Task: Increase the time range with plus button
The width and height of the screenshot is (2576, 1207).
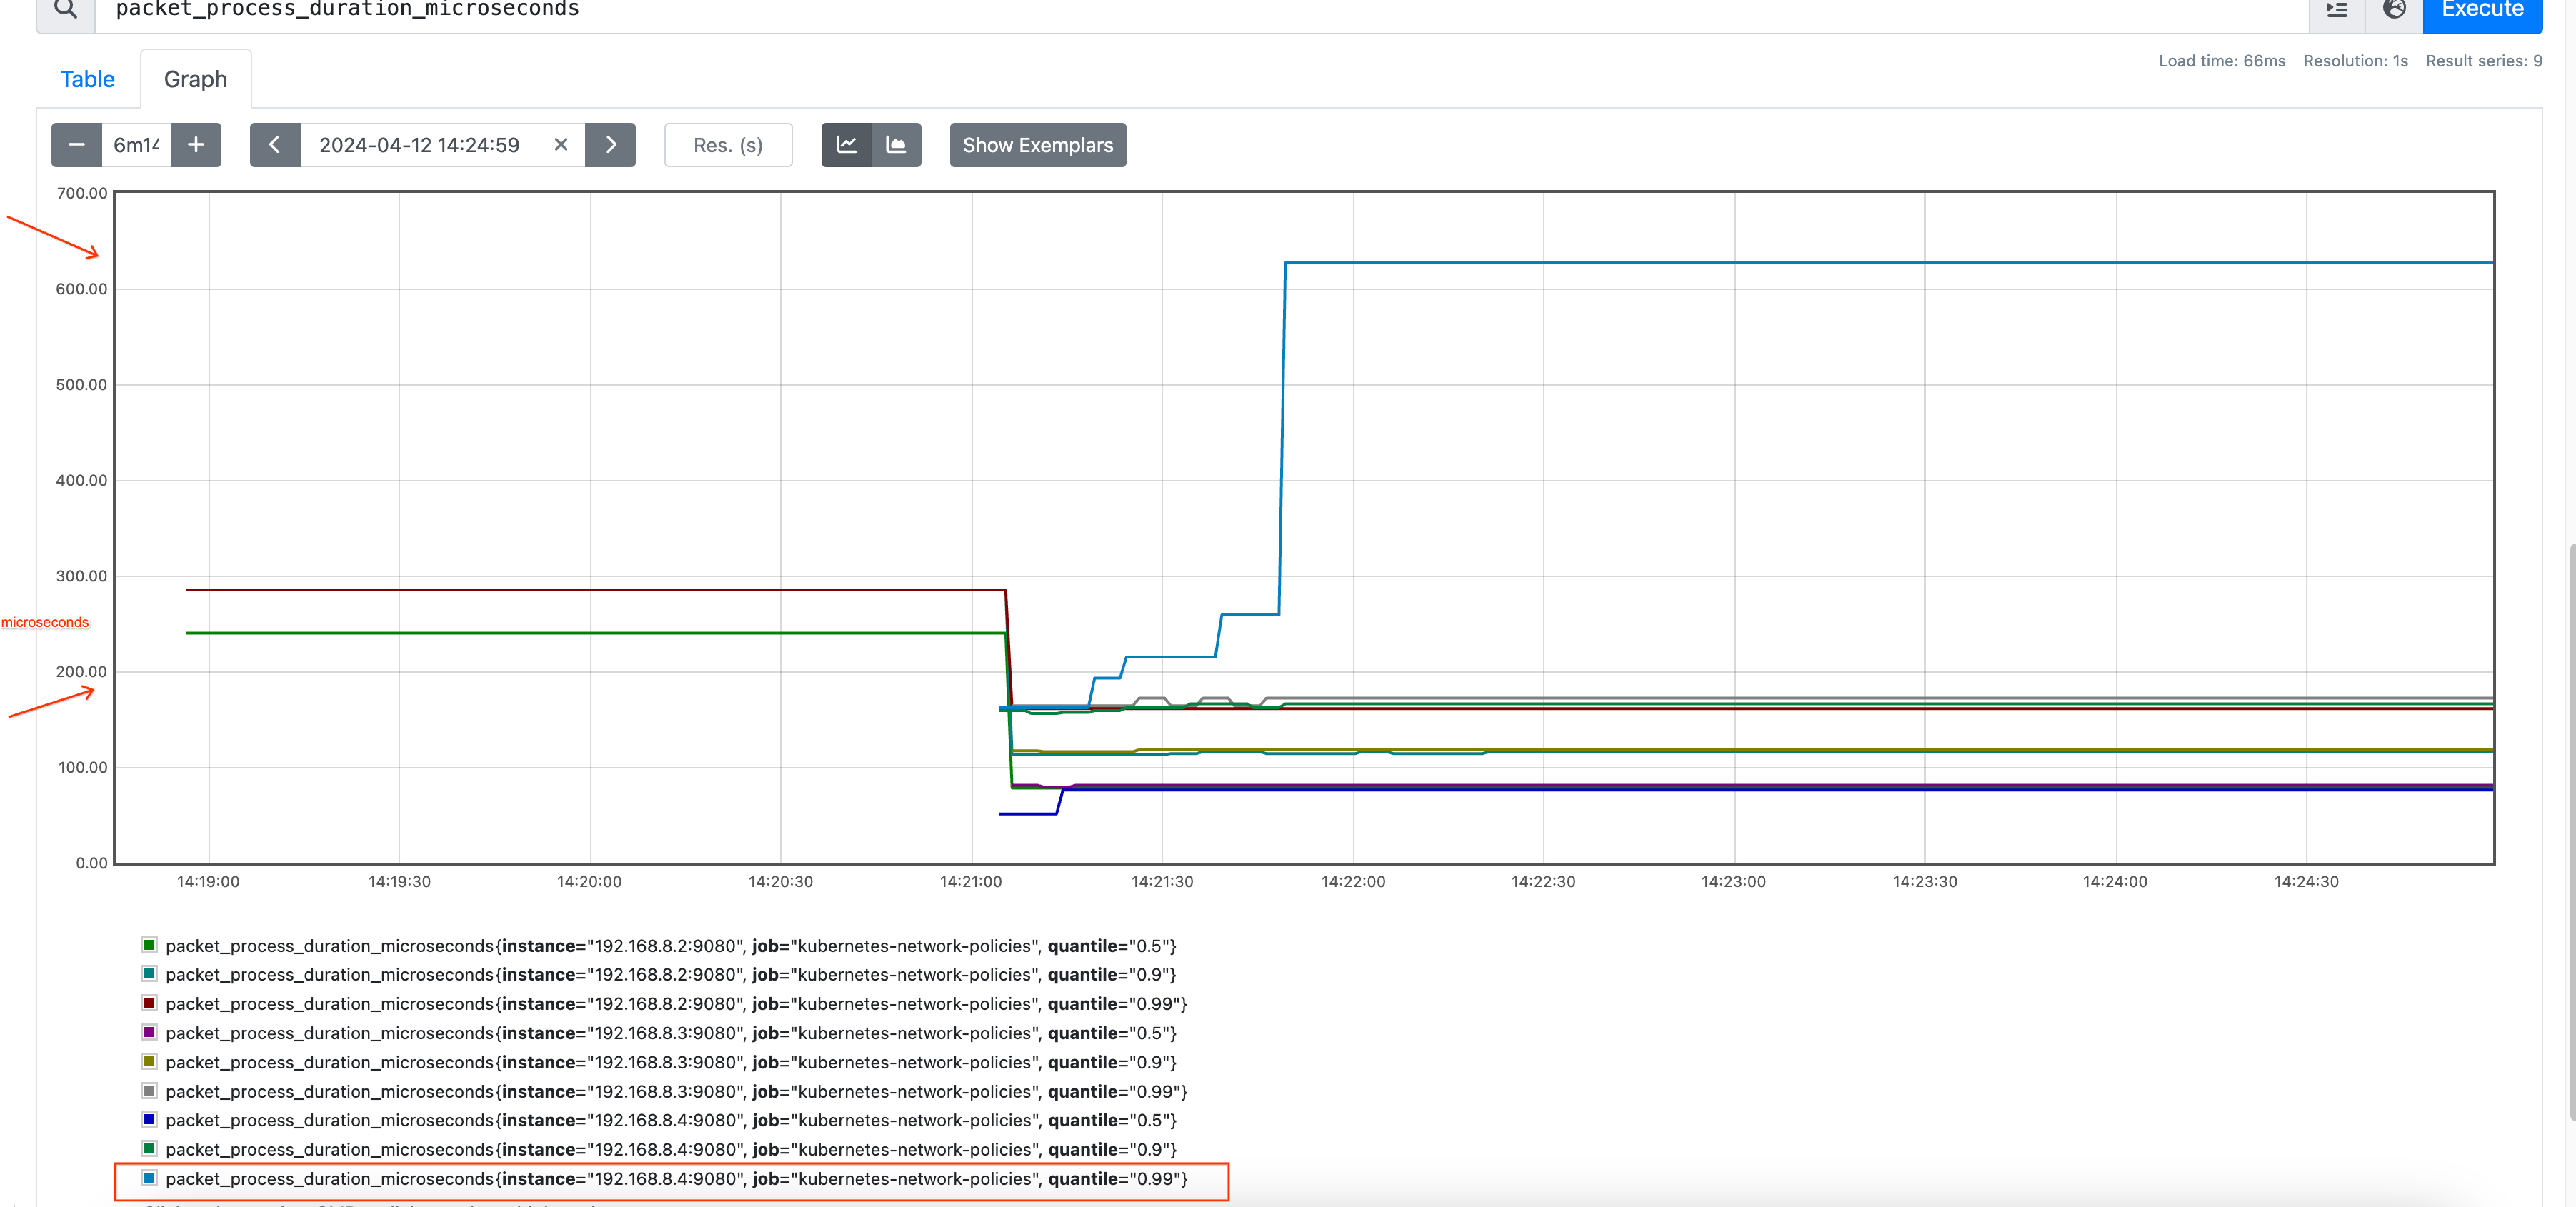Action: (196, 145)
